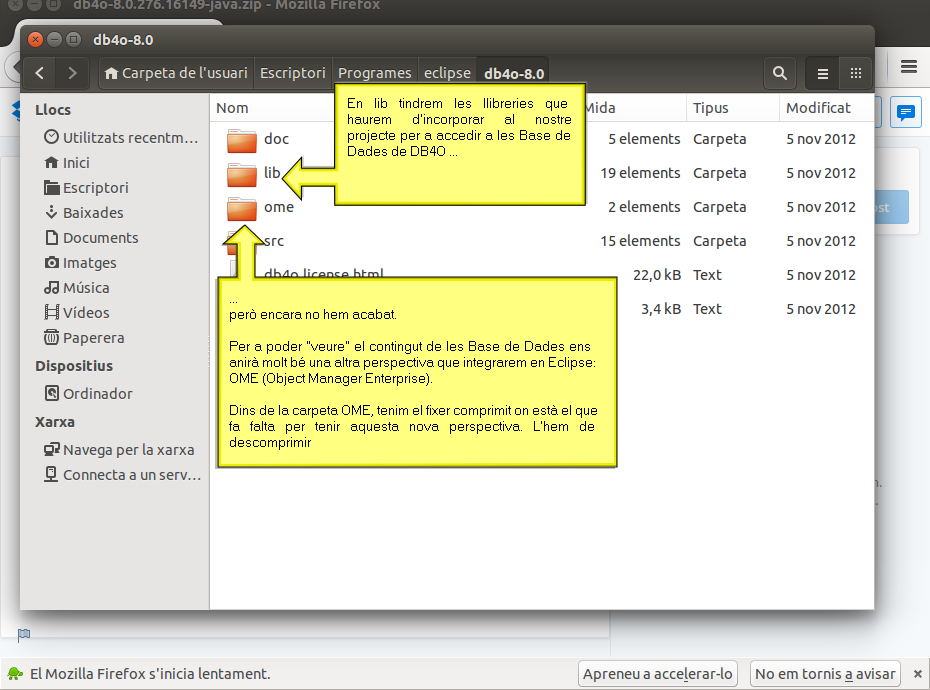Select the ome folder icon
Image resolution: width=930 pixels, height=690 pixels.
(x=241, y=208)
